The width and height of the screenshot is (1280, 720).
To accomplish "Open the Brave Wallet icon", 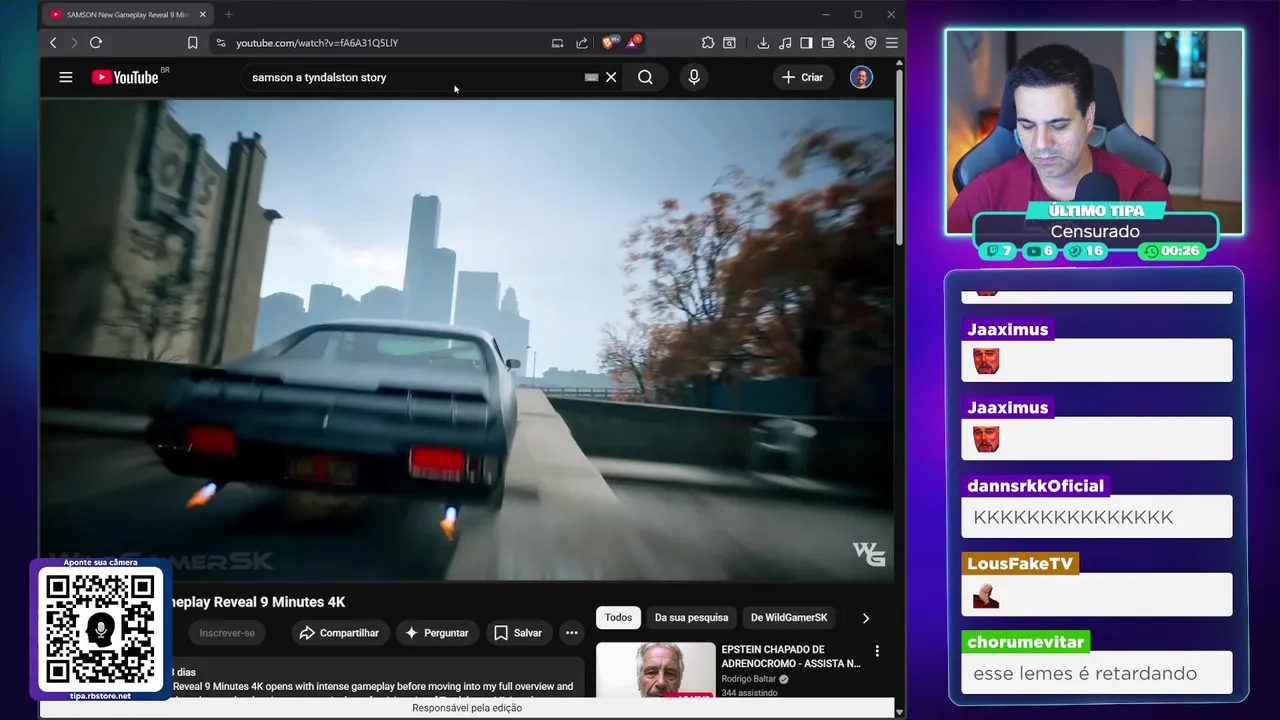I will [x=828, y=43].
